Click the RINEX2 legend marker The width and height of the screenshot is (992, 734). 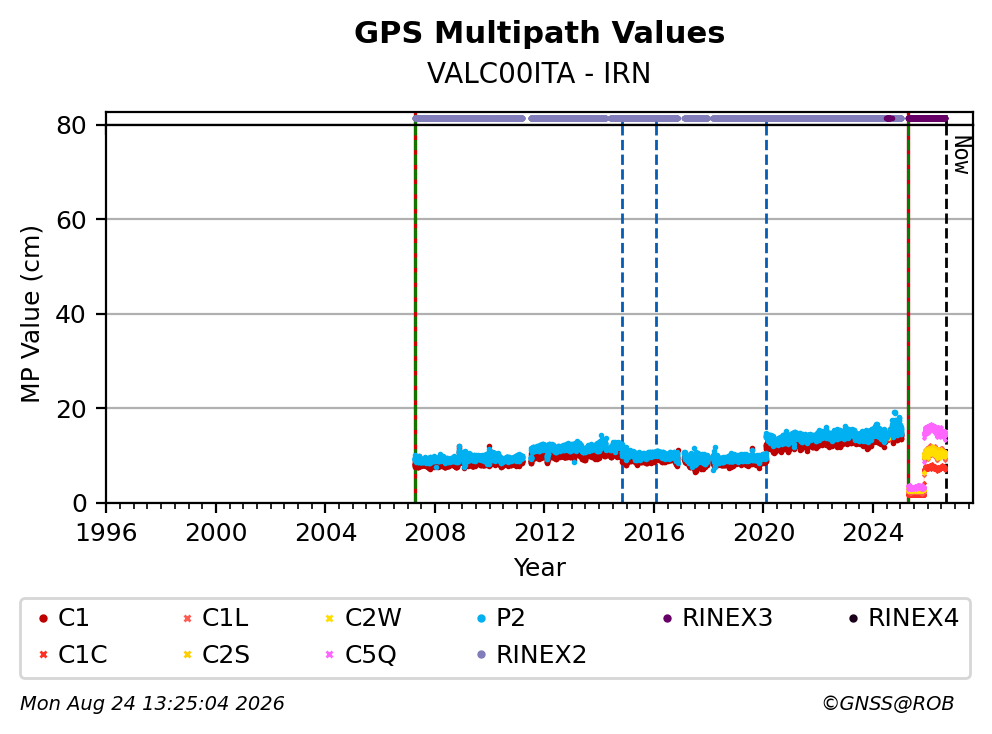[x=481, y=654]
